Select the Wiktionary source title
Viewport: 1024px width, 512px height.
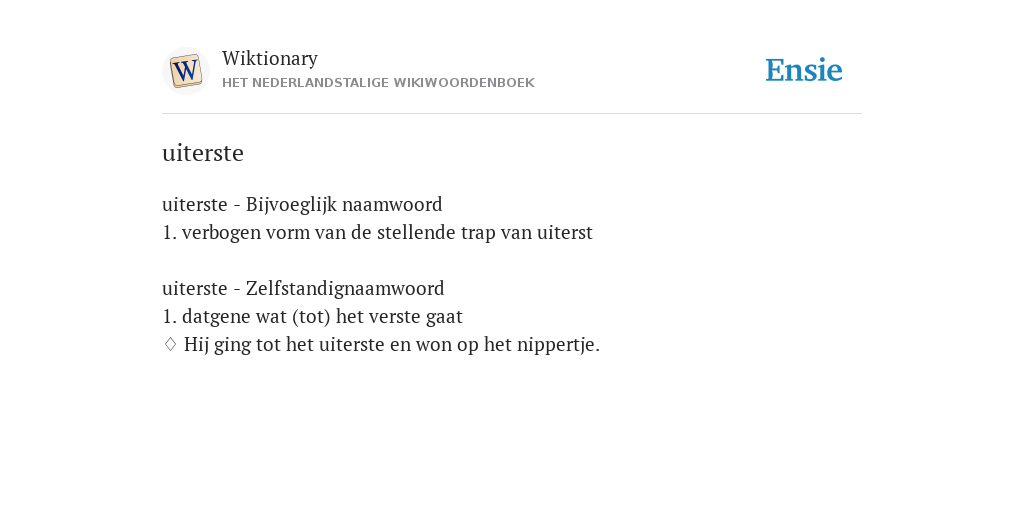click(270, 58)
